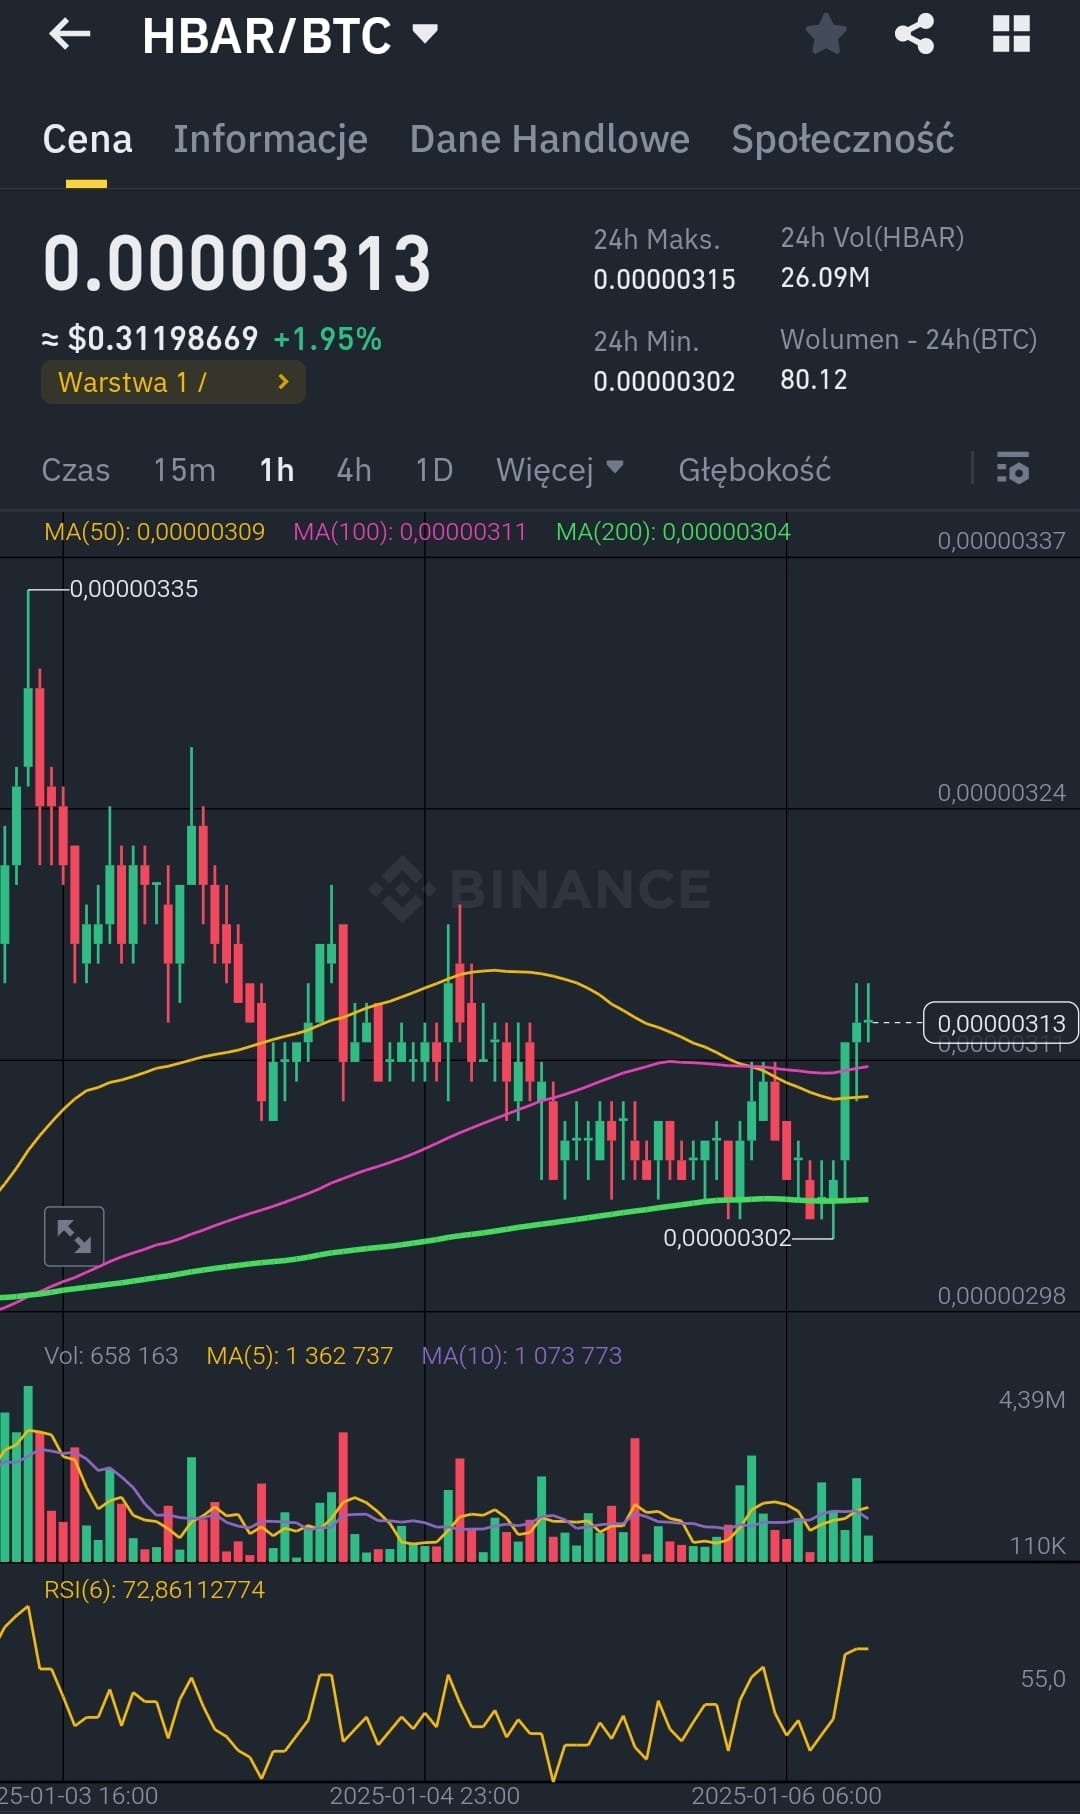Tap the Vol: 658 163 label
Screen dimensions: 1080x1814
point(111,1356)
